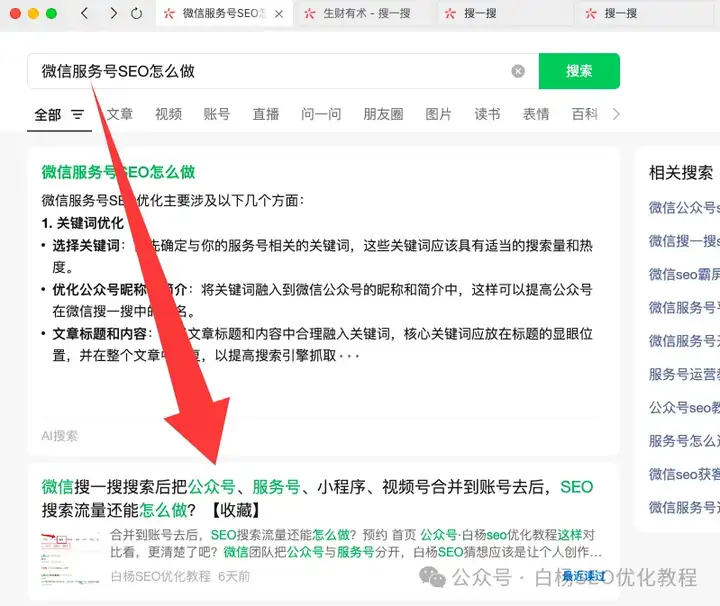Go forward with the forward arrow
Image resolution: width=720 pixels, height=606 pixels.
coord(113,13)
